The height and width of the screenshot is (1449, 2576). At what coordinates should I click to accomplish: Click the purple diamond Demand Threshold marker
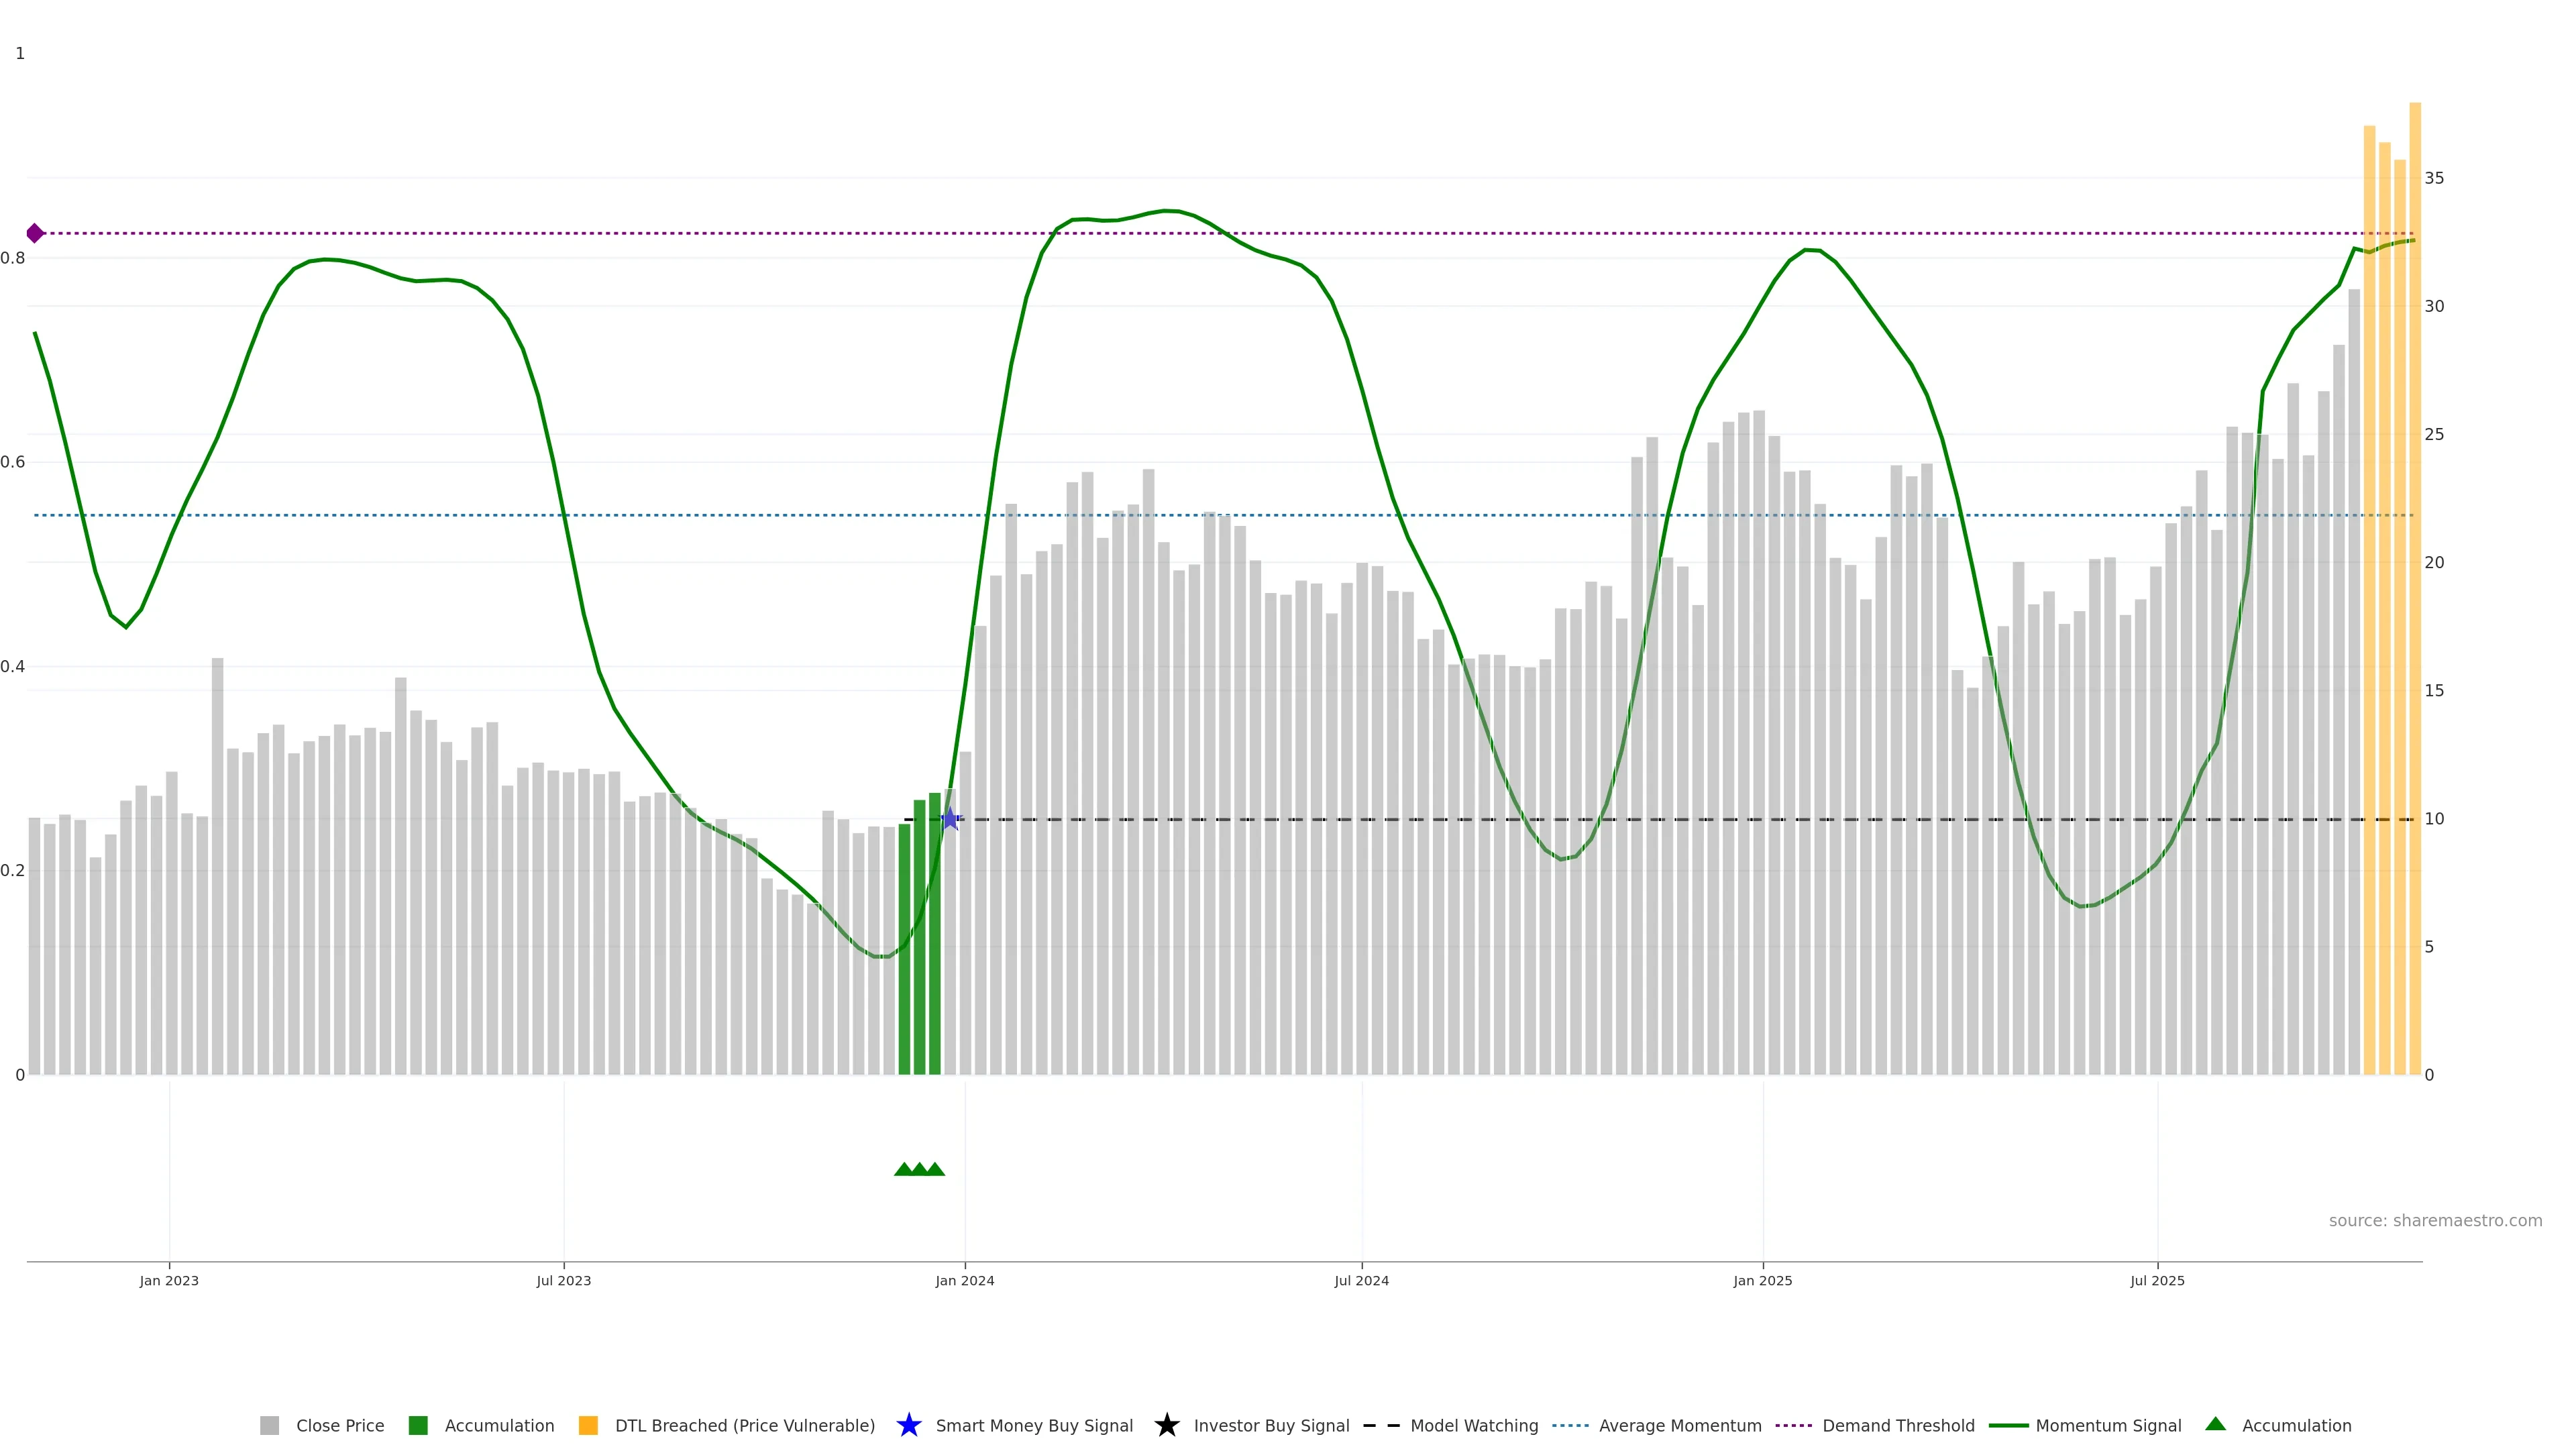pyautogui.click(x=35, y=233)
